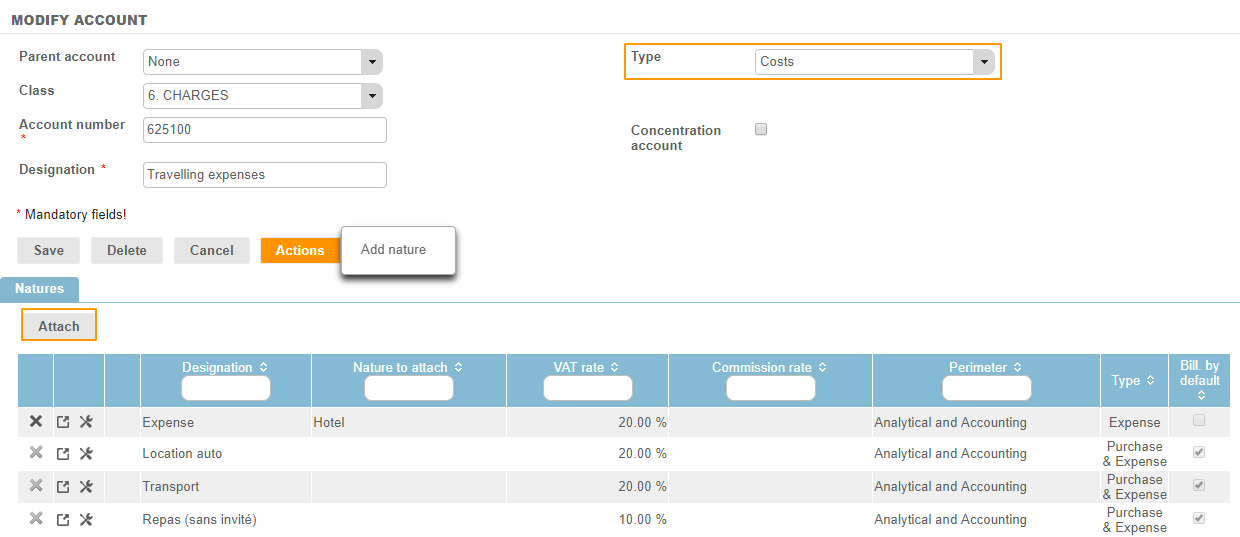Screen dimensions: 1240x537
Task: Choose Add nature from the Actions menu
Action: click(x=393, y=250)
